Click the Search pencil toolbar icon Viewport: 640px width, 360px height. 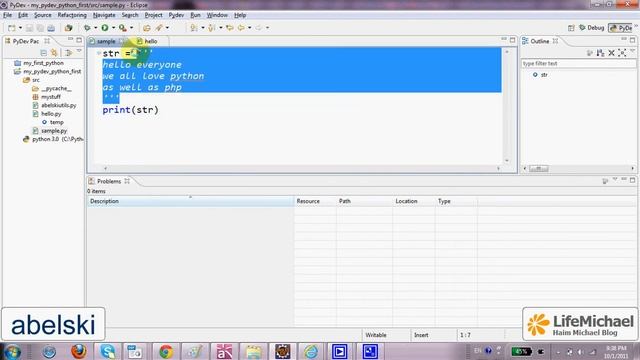(x=159, y=28)
